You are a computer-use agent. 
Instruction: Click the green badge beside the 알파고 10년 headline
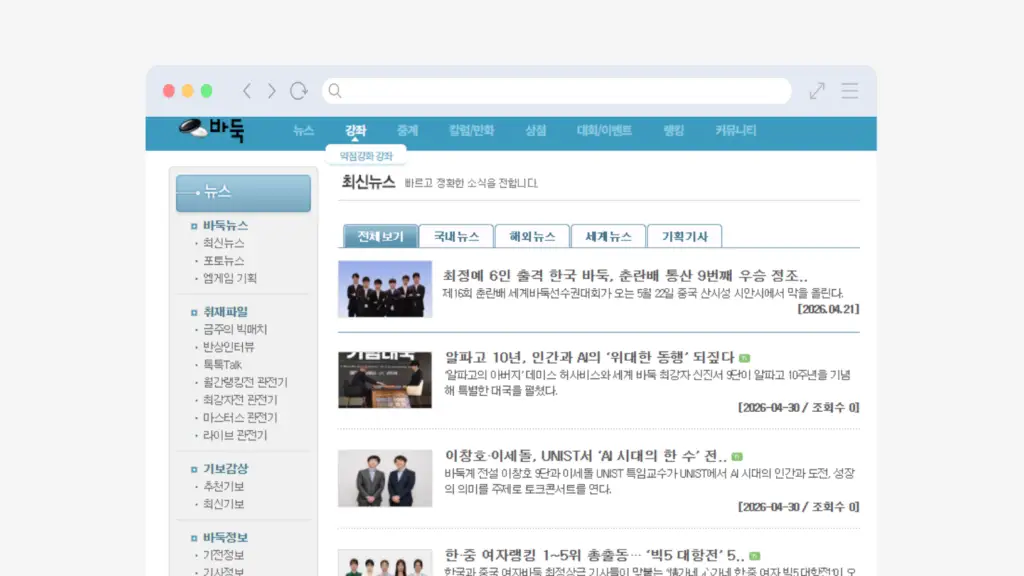click(x=744, y=358)
